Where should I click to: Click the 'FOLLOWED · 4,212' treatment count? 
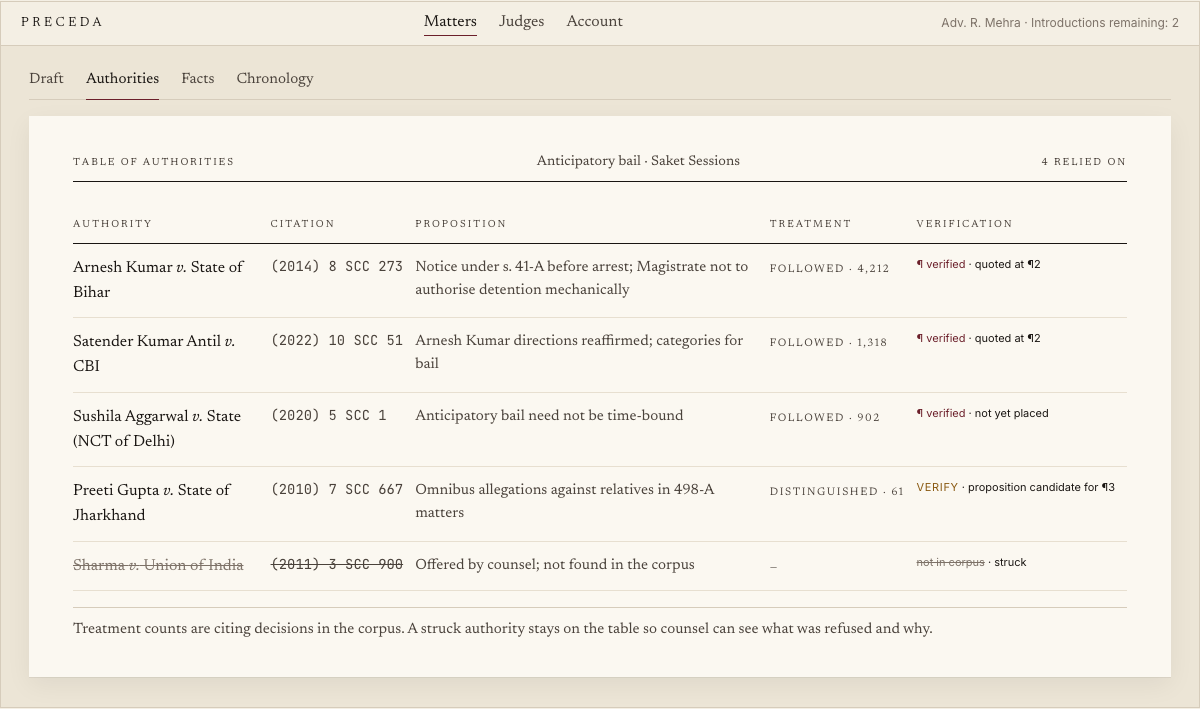pos(829,268)
